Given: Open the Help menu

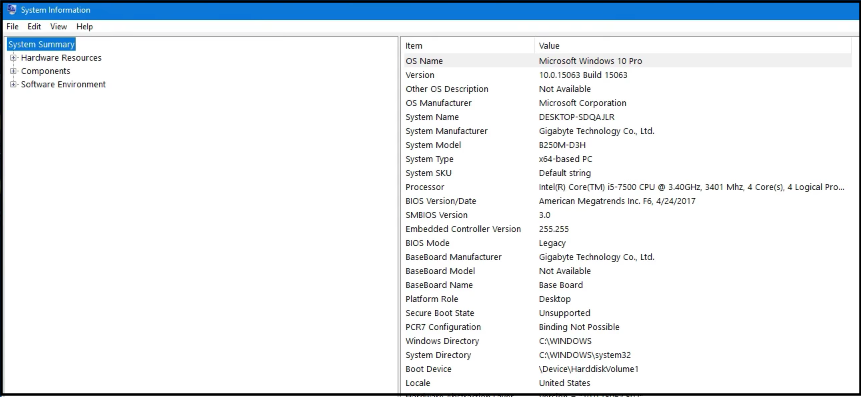Looking at the screenshot, I should [x=85, y=26].
